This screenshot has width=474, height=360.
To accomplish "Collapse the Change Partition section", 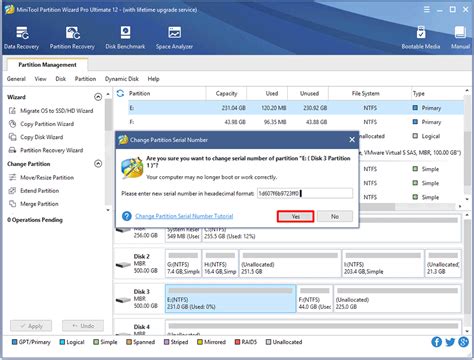I will [x=98, y=164].
